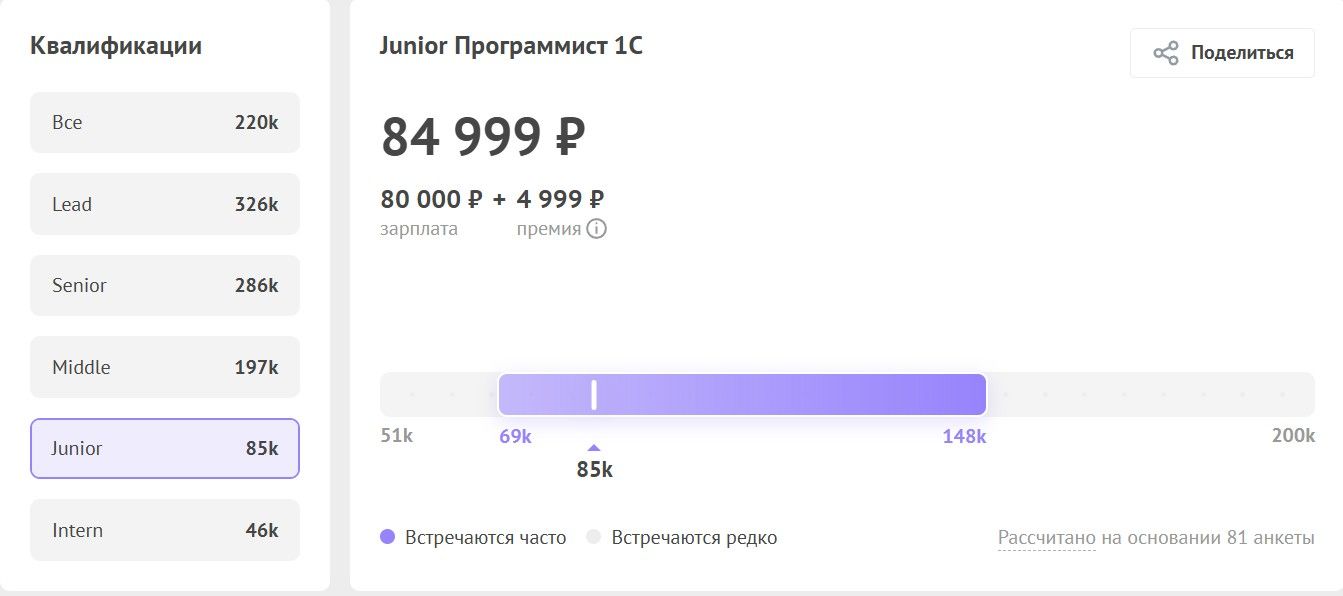
Task: Click the 200k maximum scale label
Action: (1293, 436)
